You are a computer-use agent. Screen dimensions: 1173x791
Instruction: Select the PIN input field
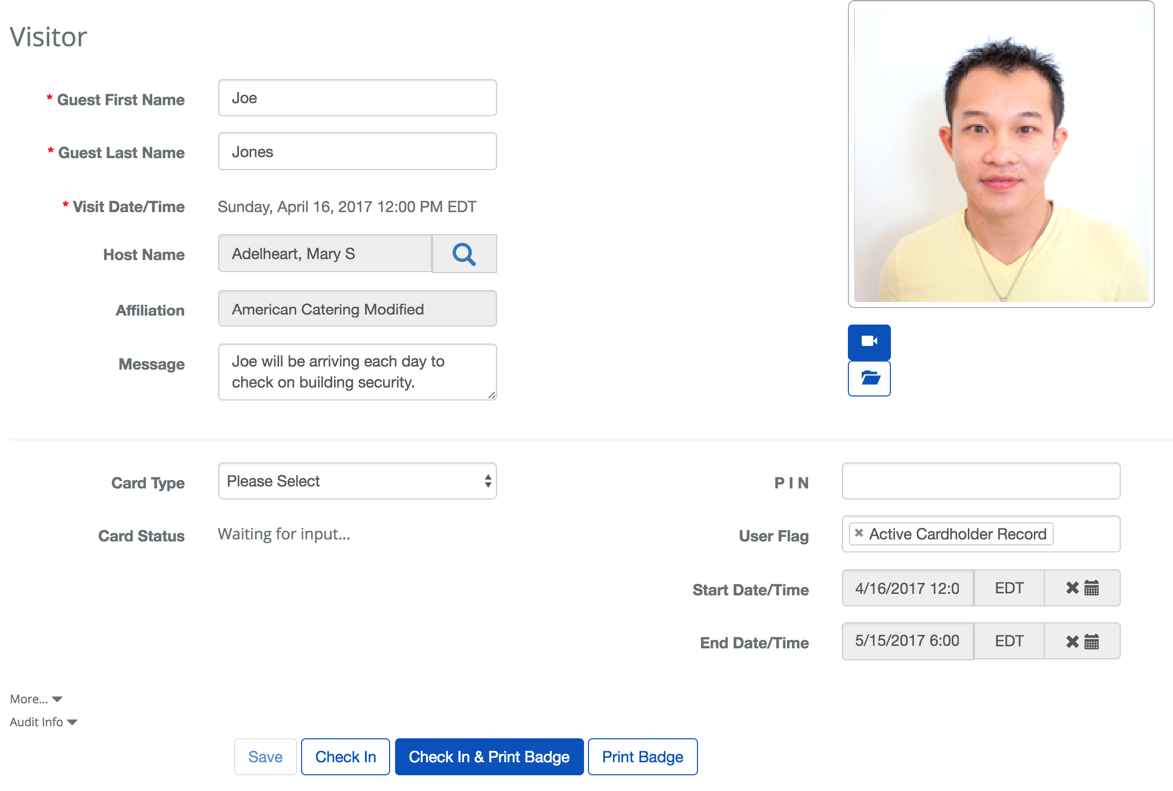(x=980, y=481)
